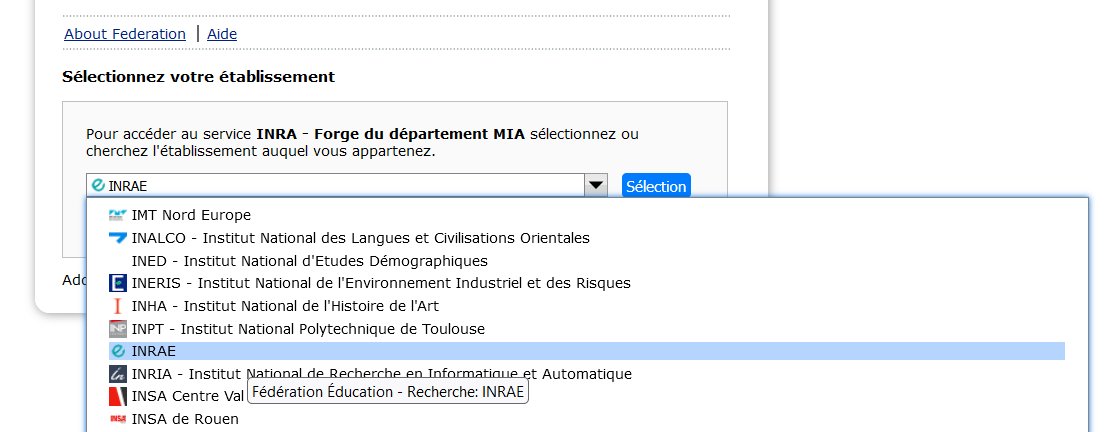Screen dimensions: 1117x432
Task: Click the INHA logo icon
Action: [118, 306]
